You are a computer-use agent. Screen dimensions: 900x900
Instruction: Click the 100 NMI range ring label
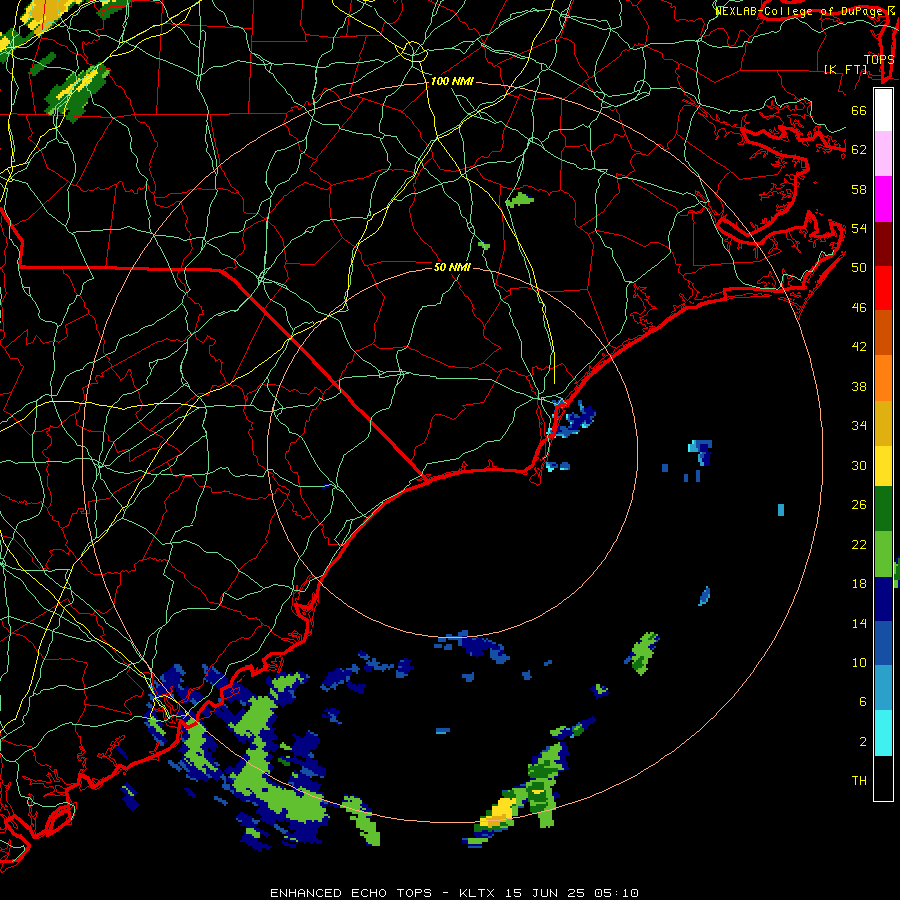point(452,82)
